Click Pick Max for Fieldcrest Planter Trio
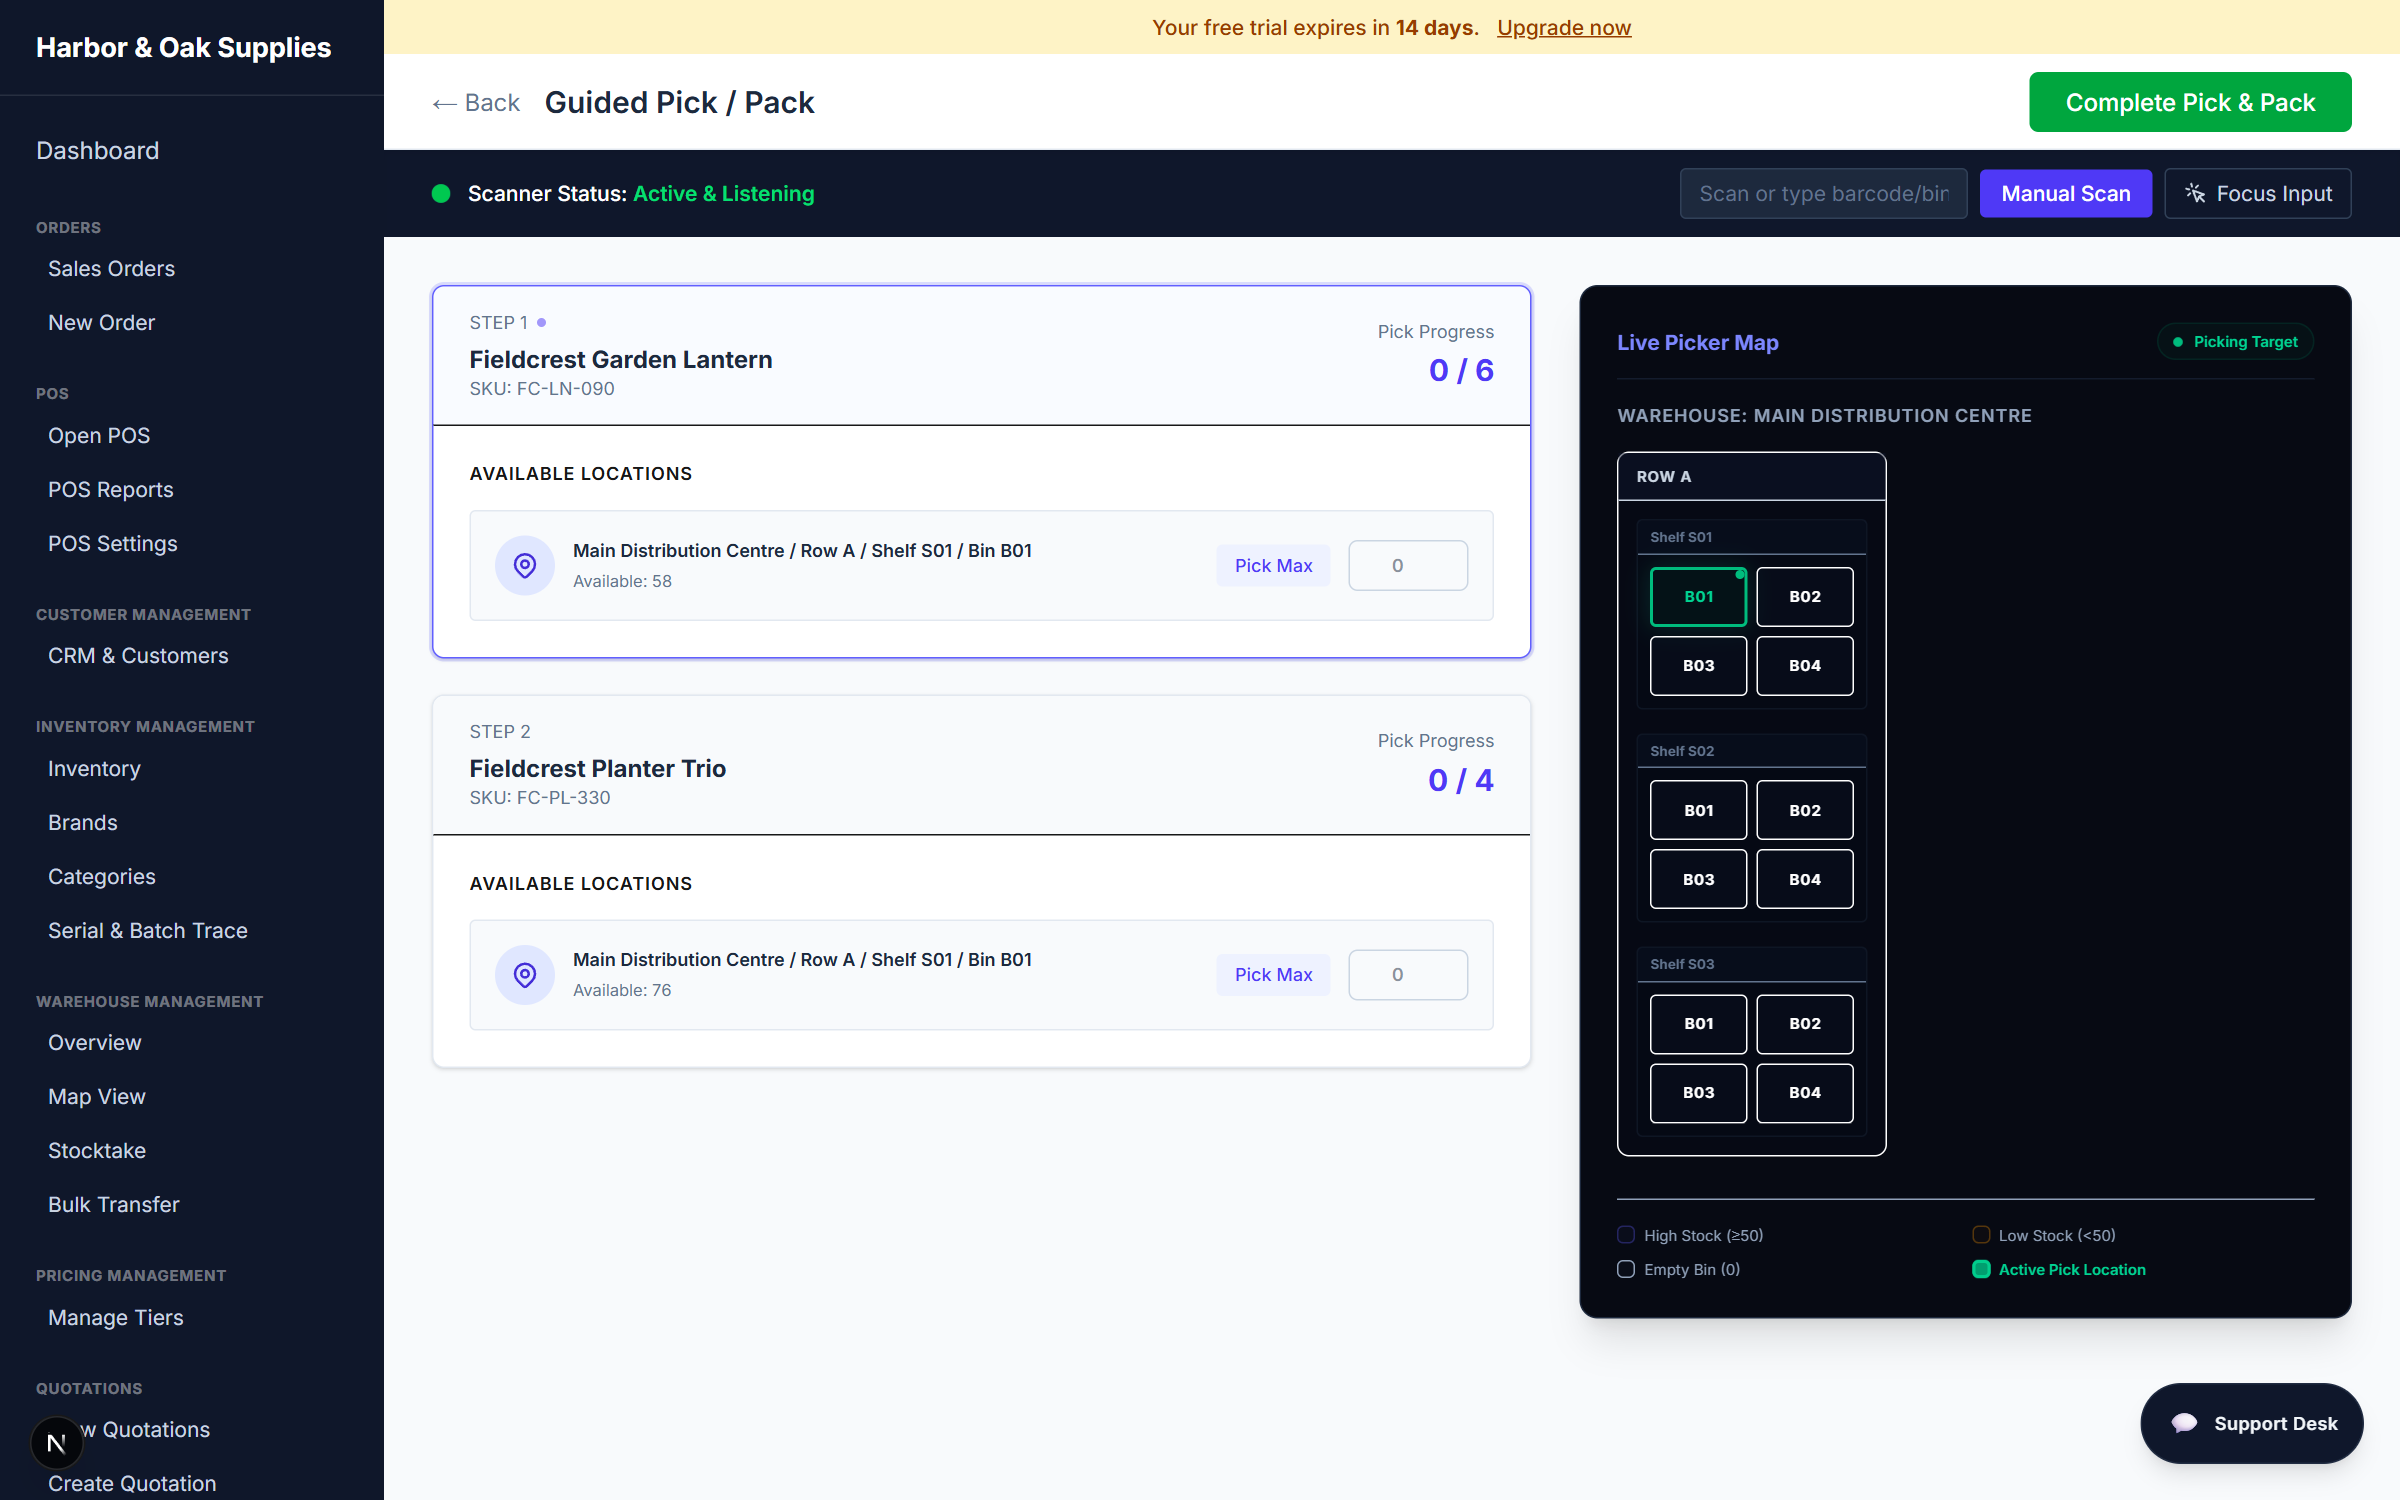This screenshot has height=1500, width=2400. point(1273,975)
